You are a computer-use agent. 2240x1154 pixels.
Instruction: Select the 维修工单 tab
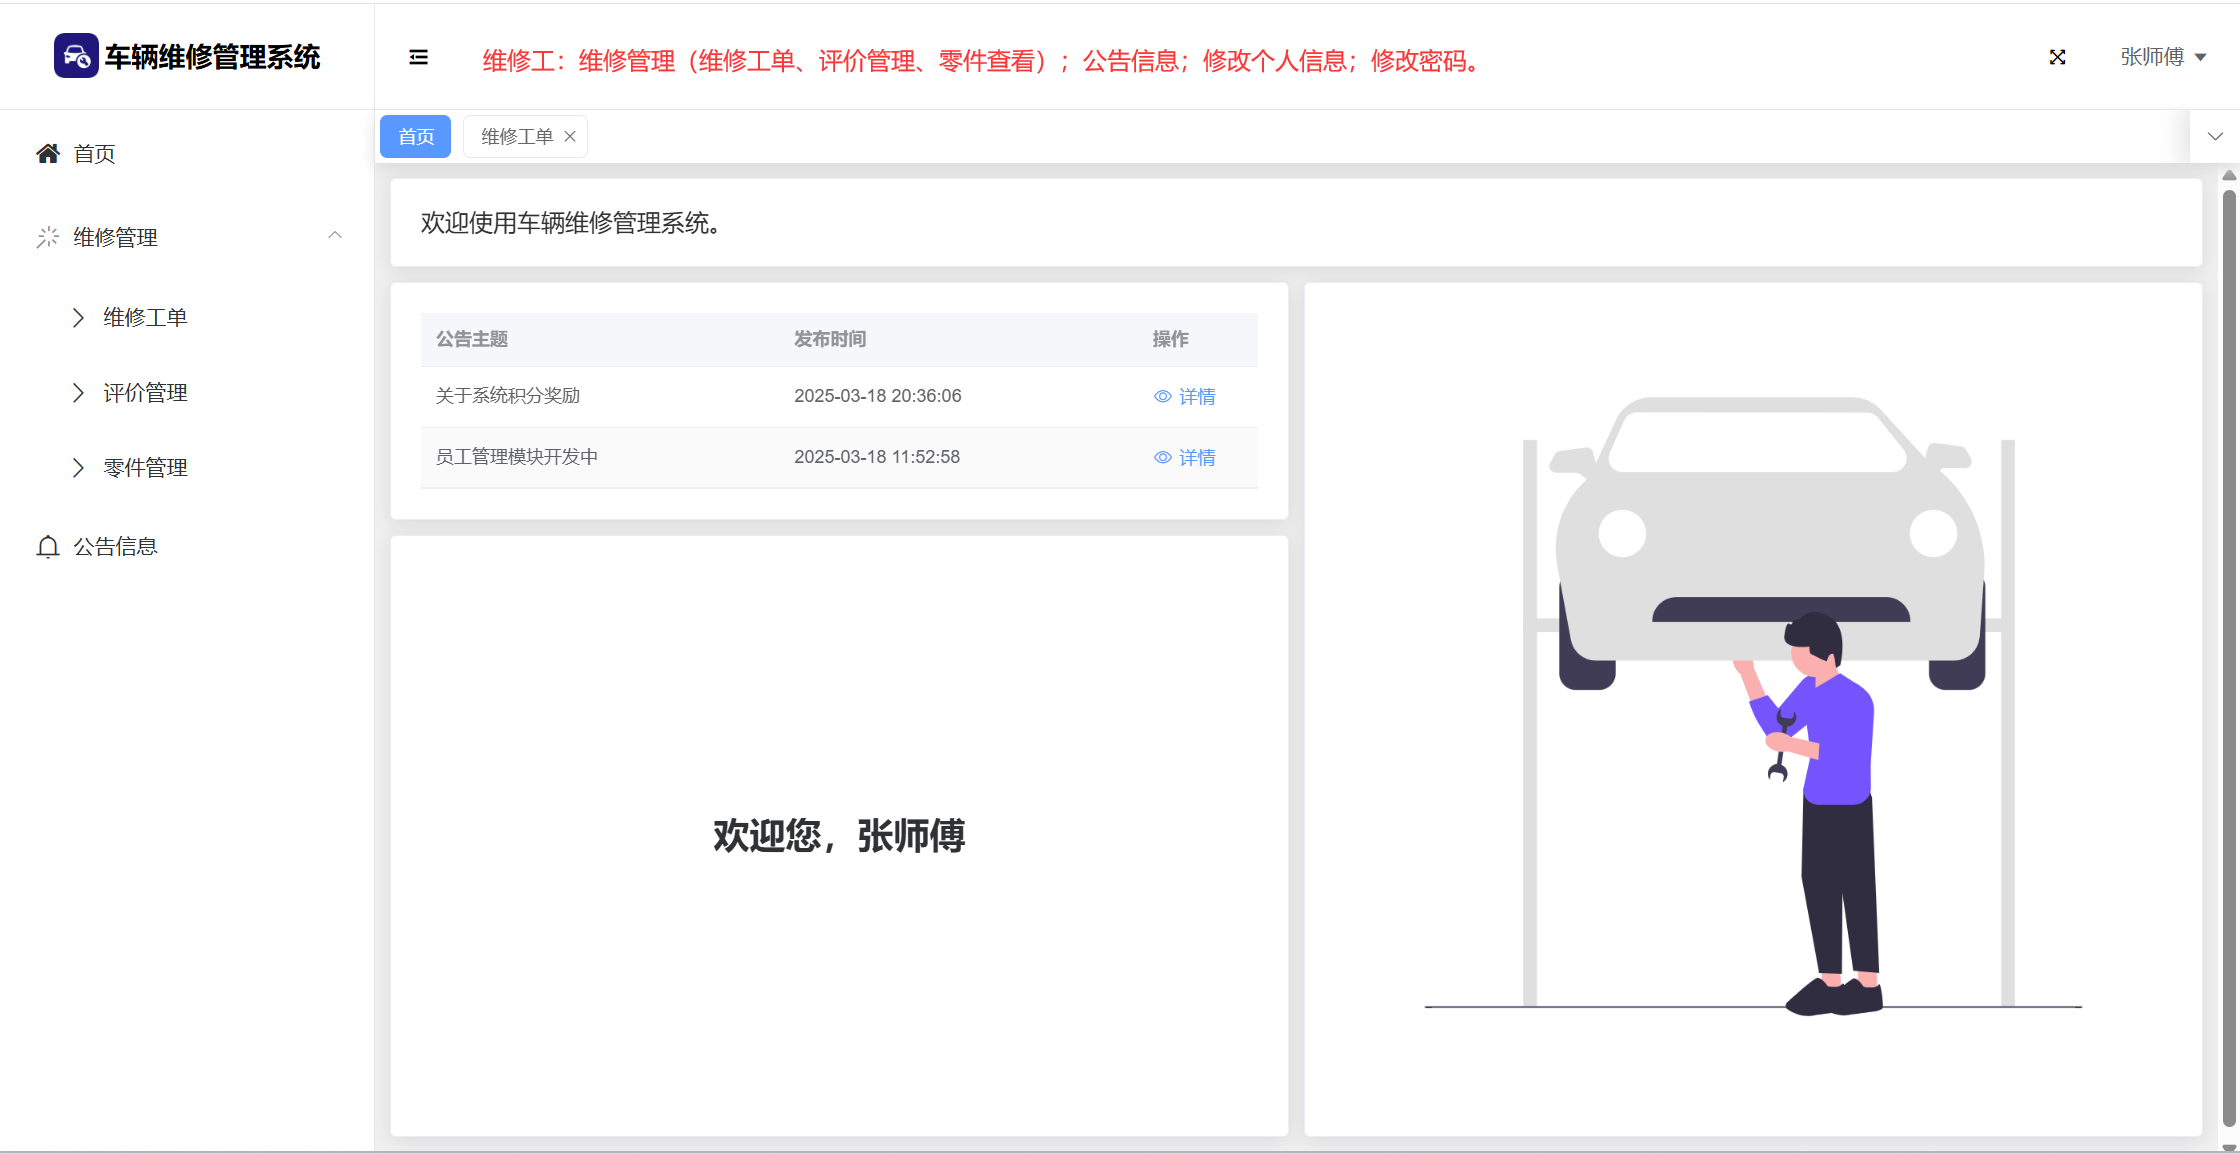516,136
